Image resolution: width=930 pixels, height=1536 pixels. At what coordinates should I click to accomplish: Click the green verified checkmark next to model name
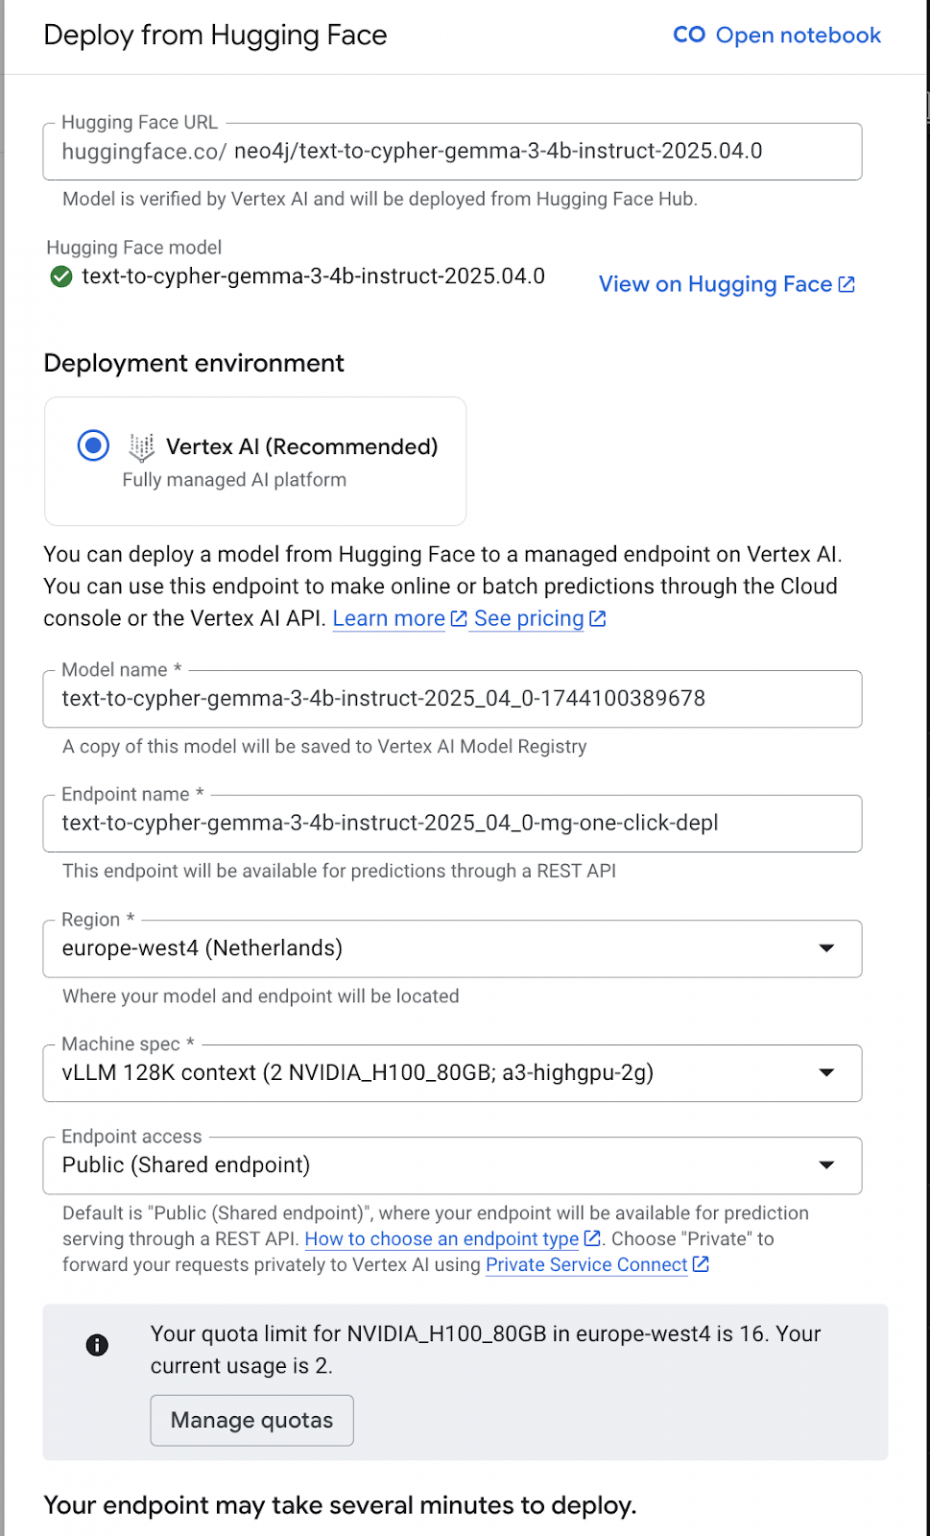60,276
